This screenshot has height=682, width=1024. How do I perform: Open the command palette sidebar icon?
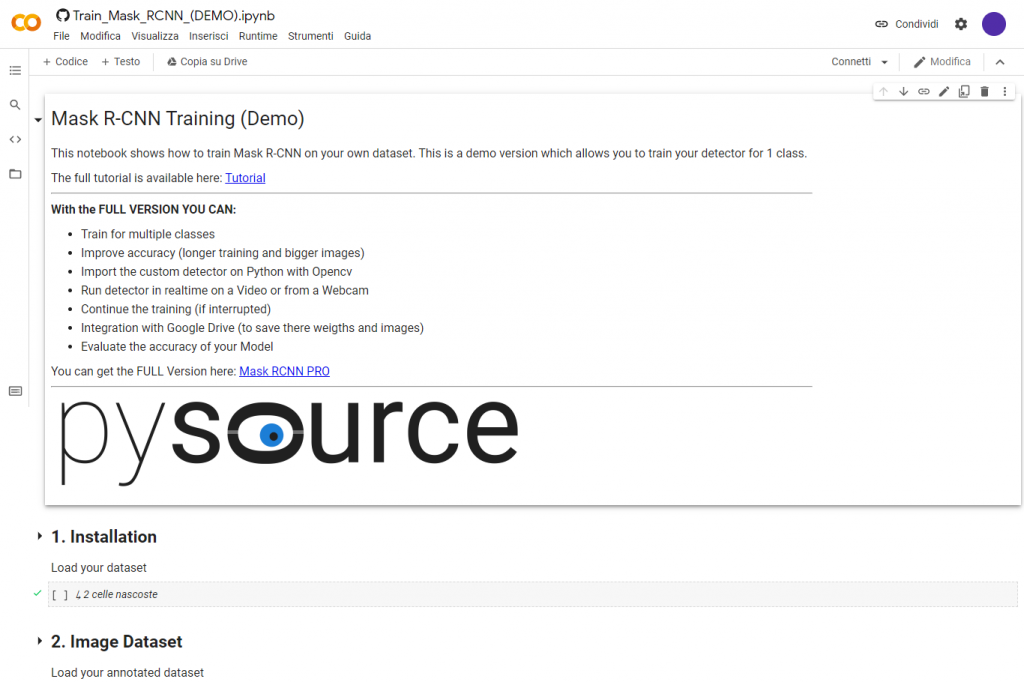pyautogui.click(x=15, y=391)
